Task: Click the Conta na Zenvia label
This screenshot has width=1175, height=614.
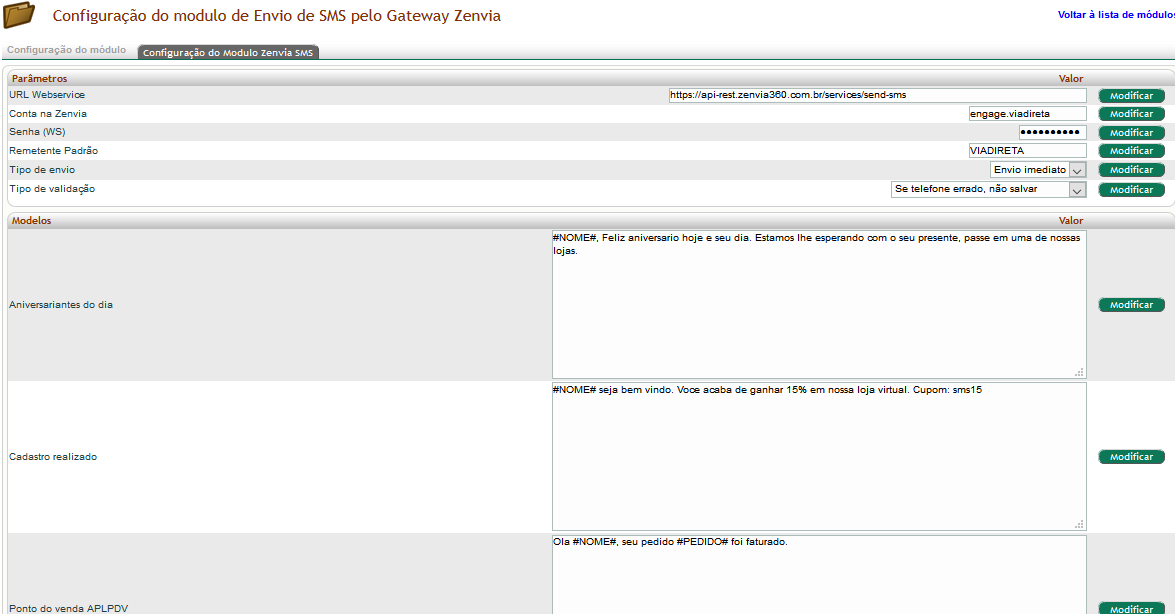Action: pyautogui.click(x=48, y=114)
